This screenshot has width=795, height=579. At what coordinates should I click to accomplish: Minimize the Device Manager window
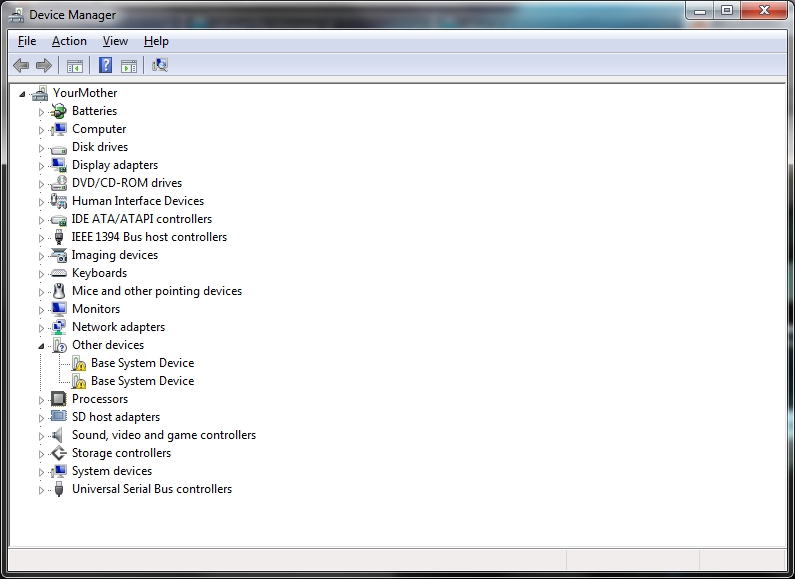click(700, 10)
